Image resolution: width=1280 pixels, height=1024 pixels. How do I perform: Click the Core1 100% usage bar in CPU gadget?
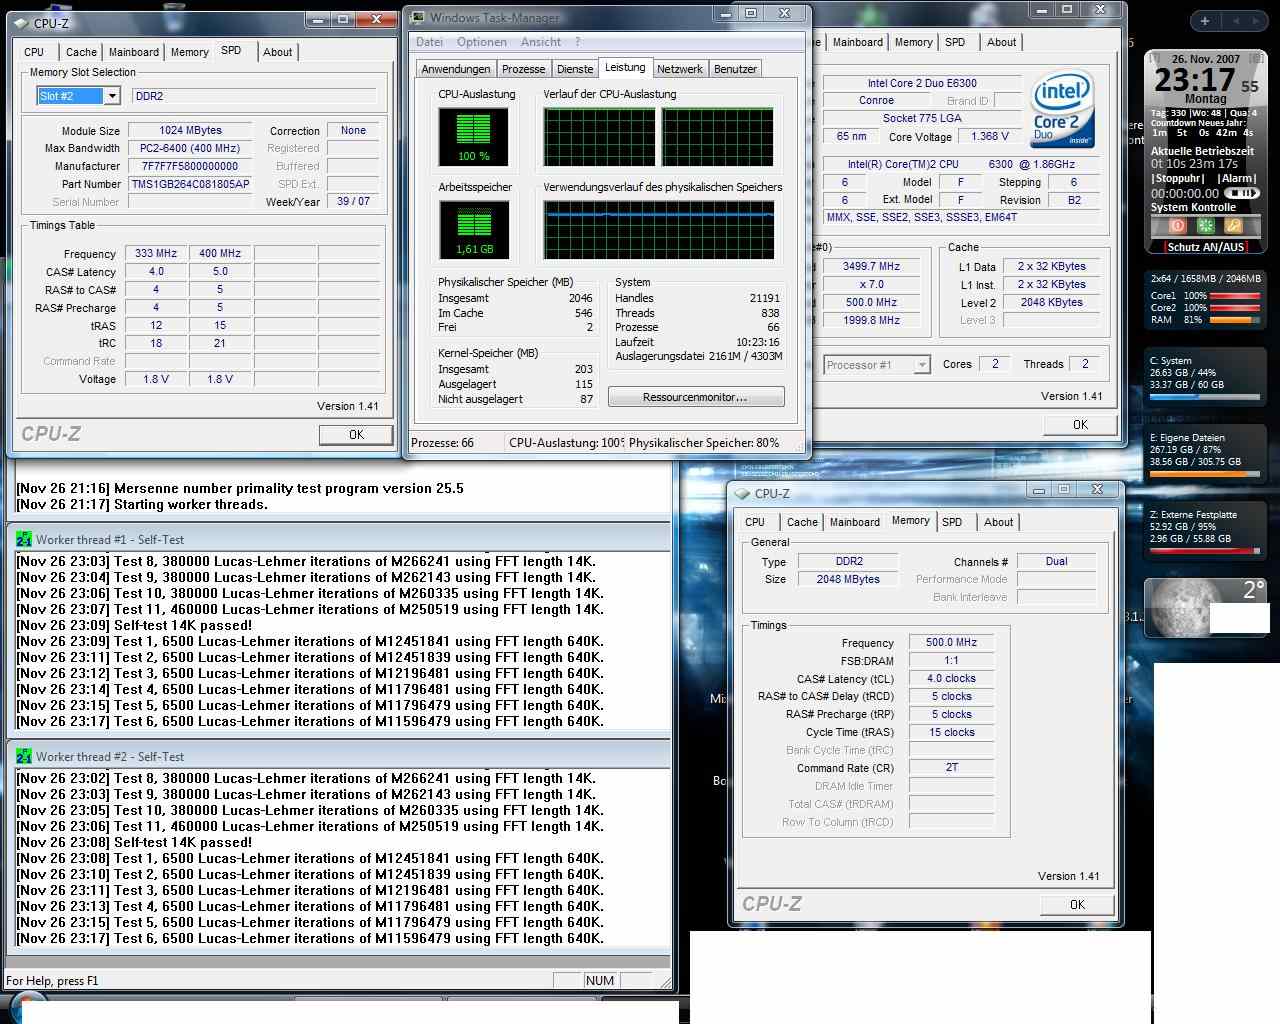(x=1234, y=296)
